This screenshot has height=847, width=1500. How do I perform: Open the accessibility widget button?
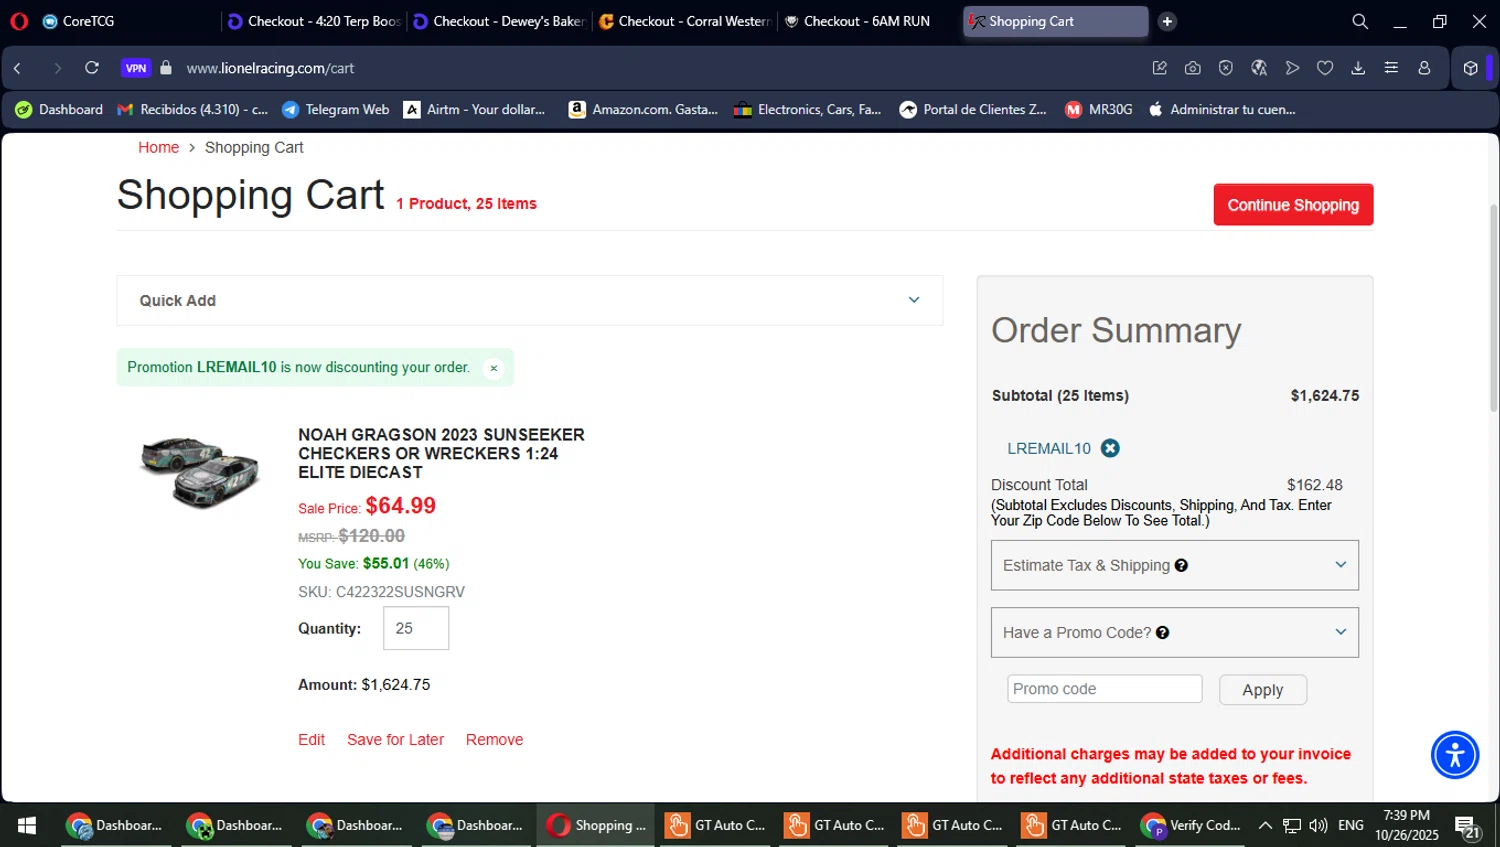(x=1455, y=755)
